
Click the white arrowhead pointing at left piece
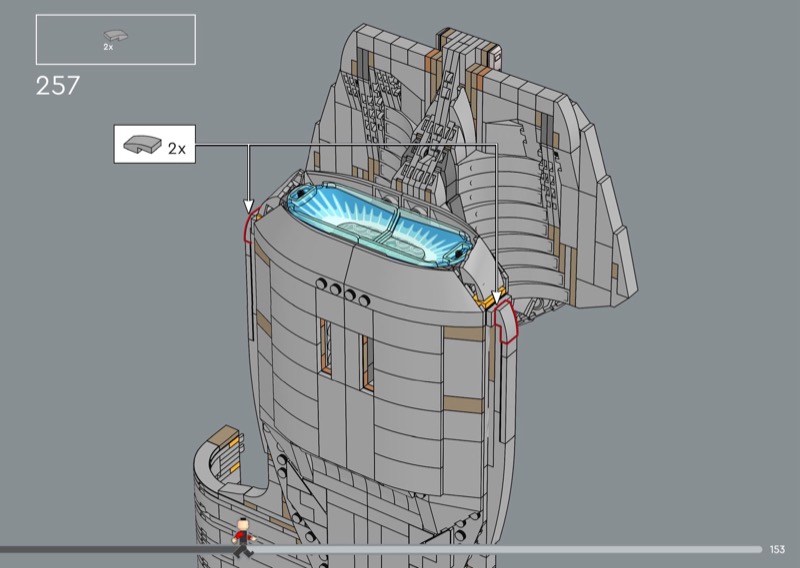pyautogui.click(x=247, y=206)
